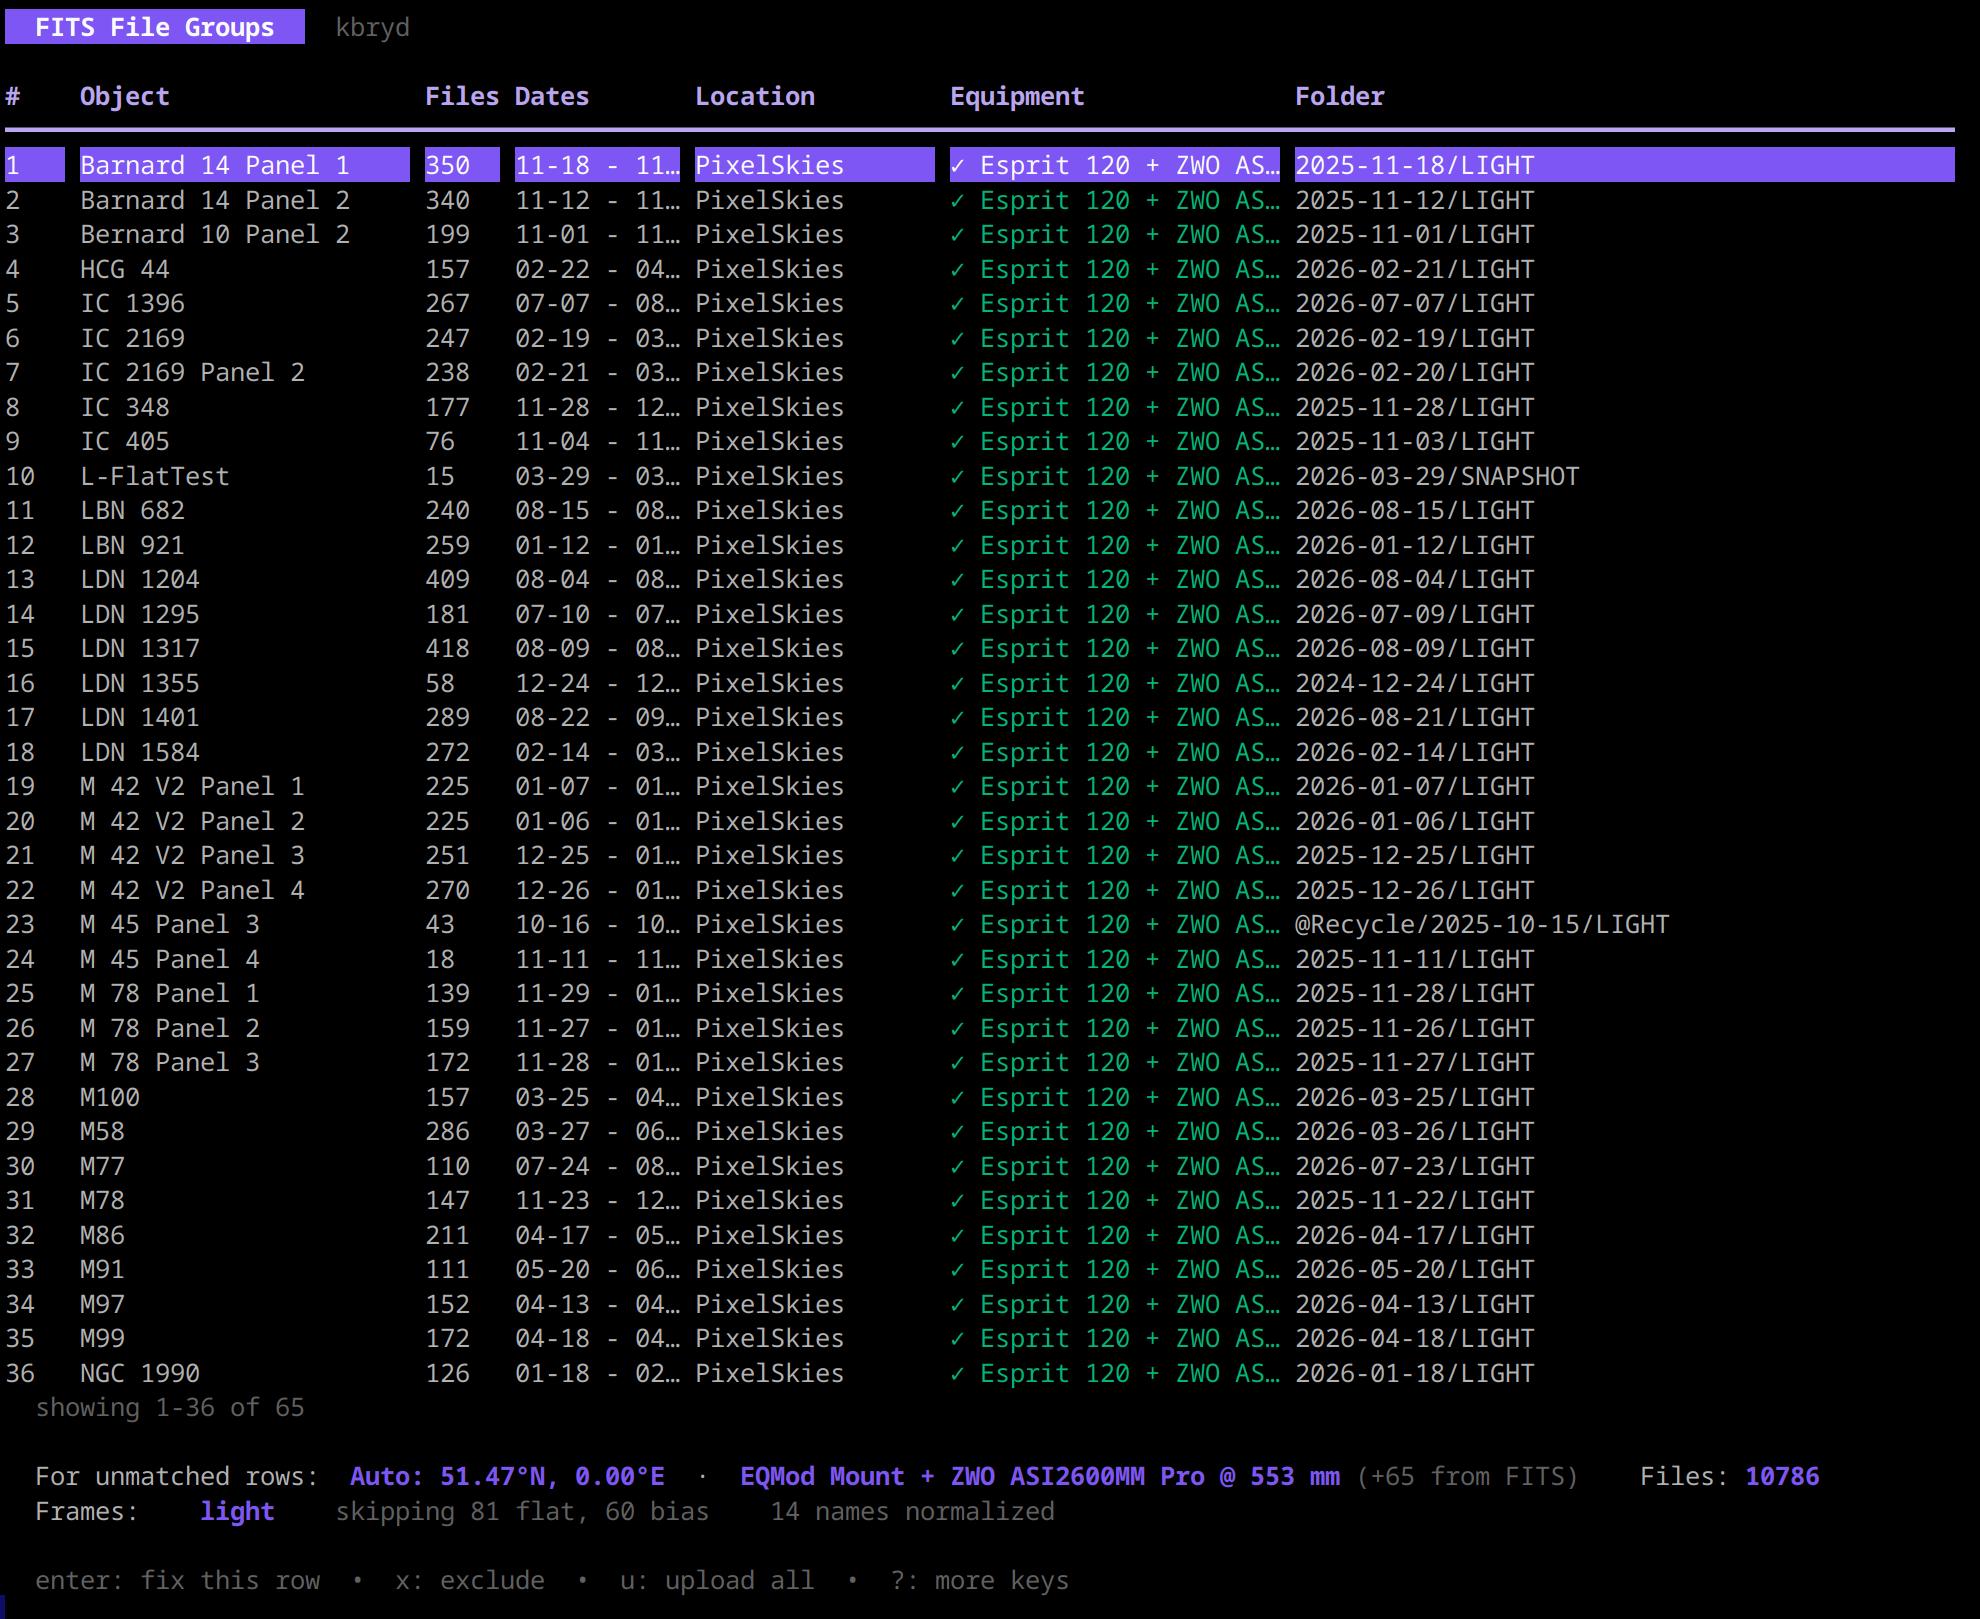Click the total Files count 10786

[x=1782, y=1476]
